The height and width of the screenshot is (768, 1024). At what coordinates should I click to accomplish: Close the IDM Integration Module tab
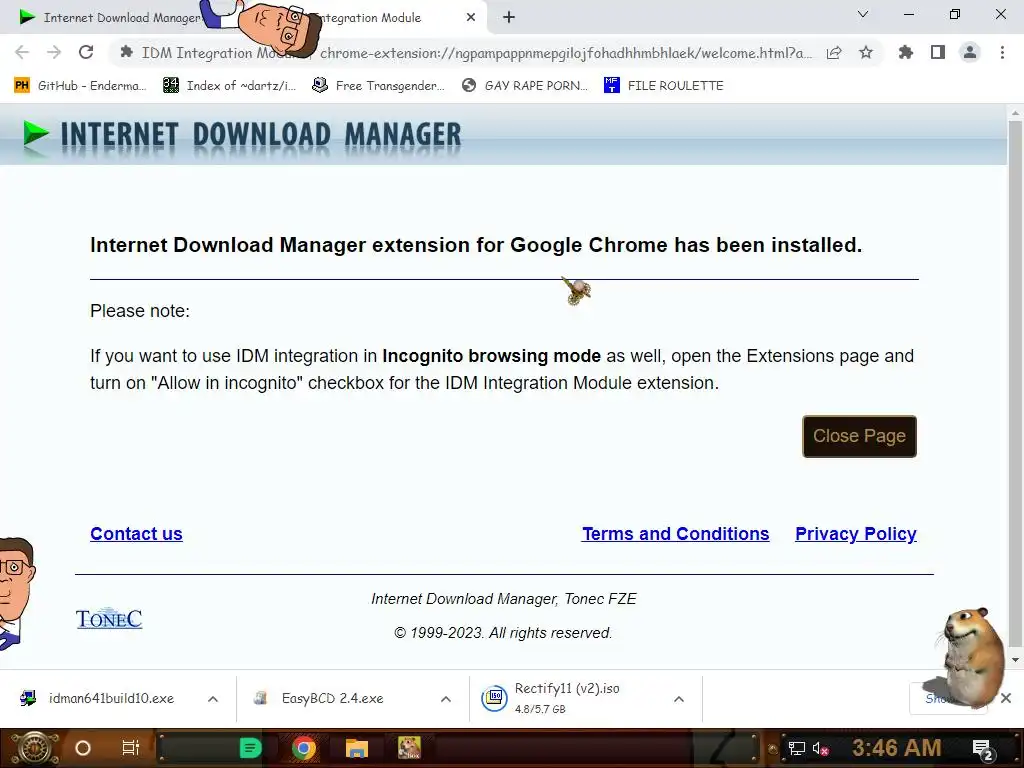tap(471, 17)
